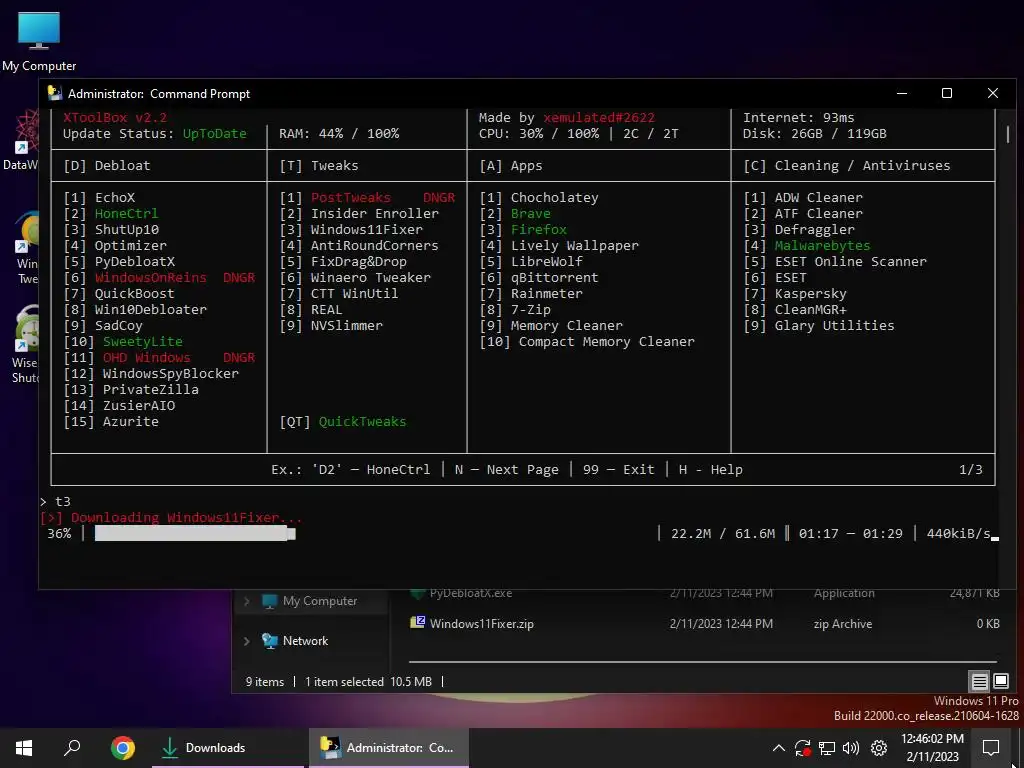Expand My Computer in Explorer tree
The width and height of the screenshot is (1024, 768).
pos(247,601)
